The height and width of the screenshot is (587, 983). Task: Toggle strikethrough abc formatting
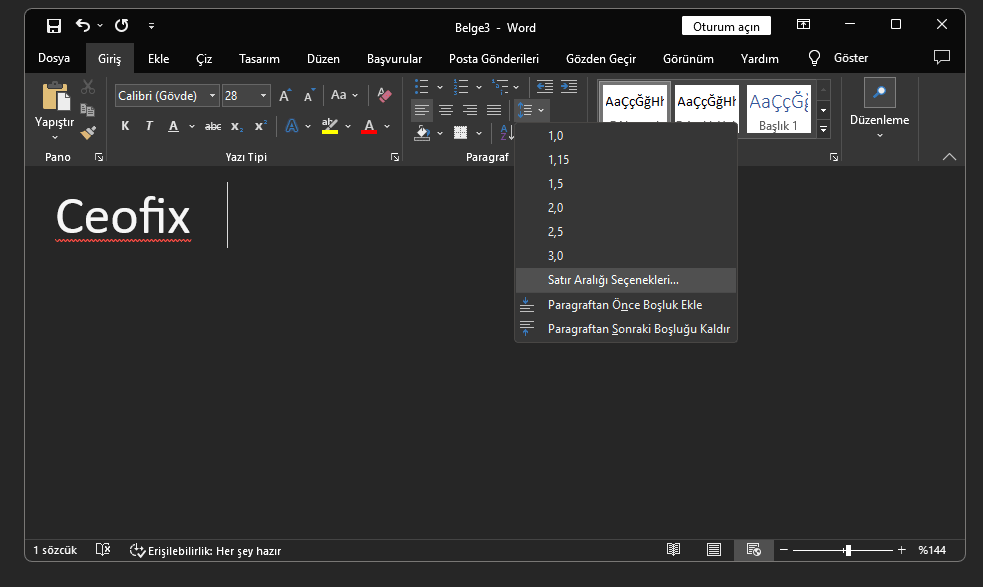point(213,127)
